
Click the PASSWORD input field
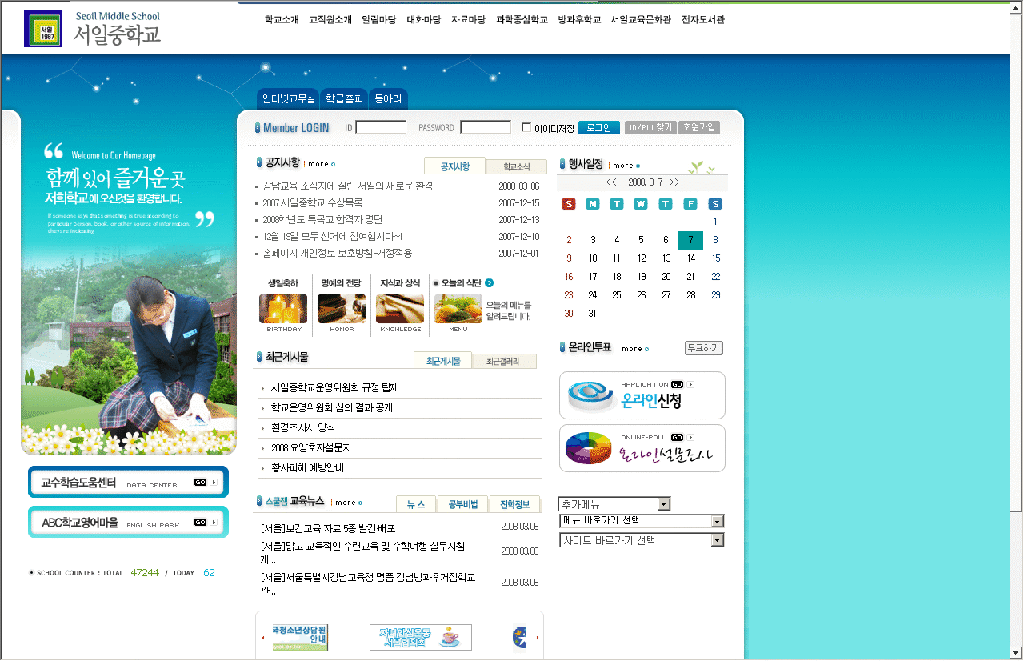(x=485, y=127)
